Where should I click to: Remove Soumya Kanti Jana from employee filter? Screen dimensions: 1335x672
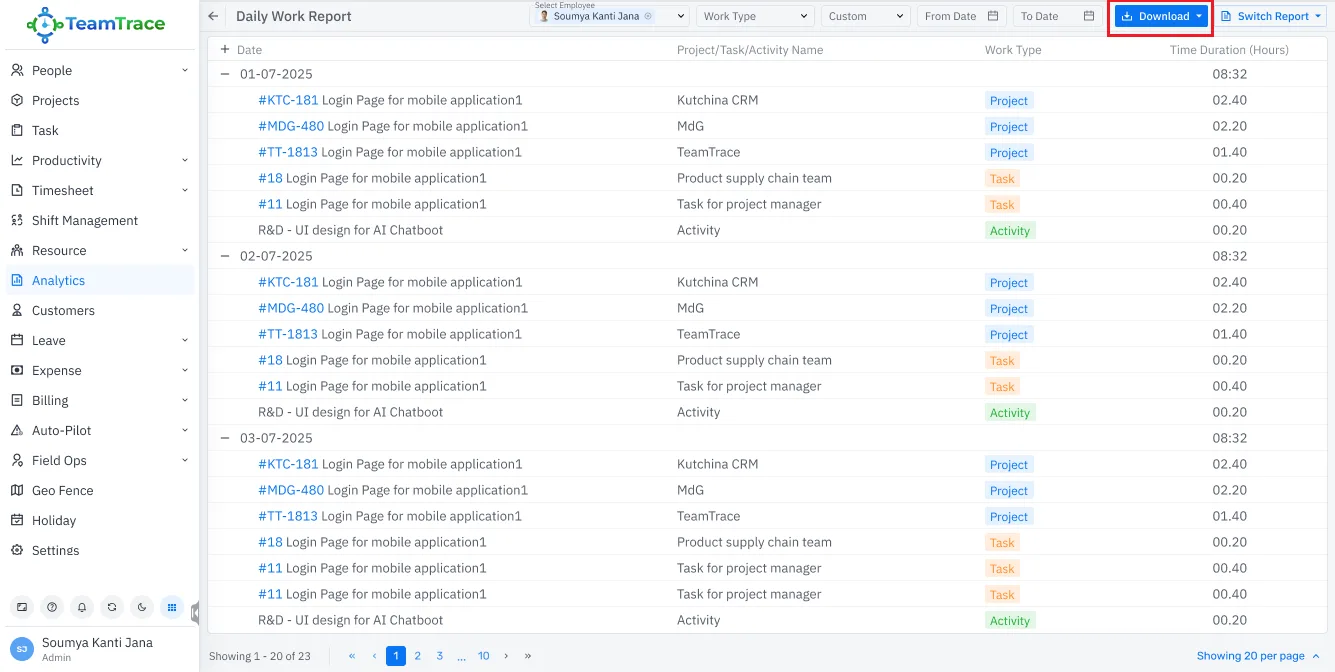(x=648, y=17)
